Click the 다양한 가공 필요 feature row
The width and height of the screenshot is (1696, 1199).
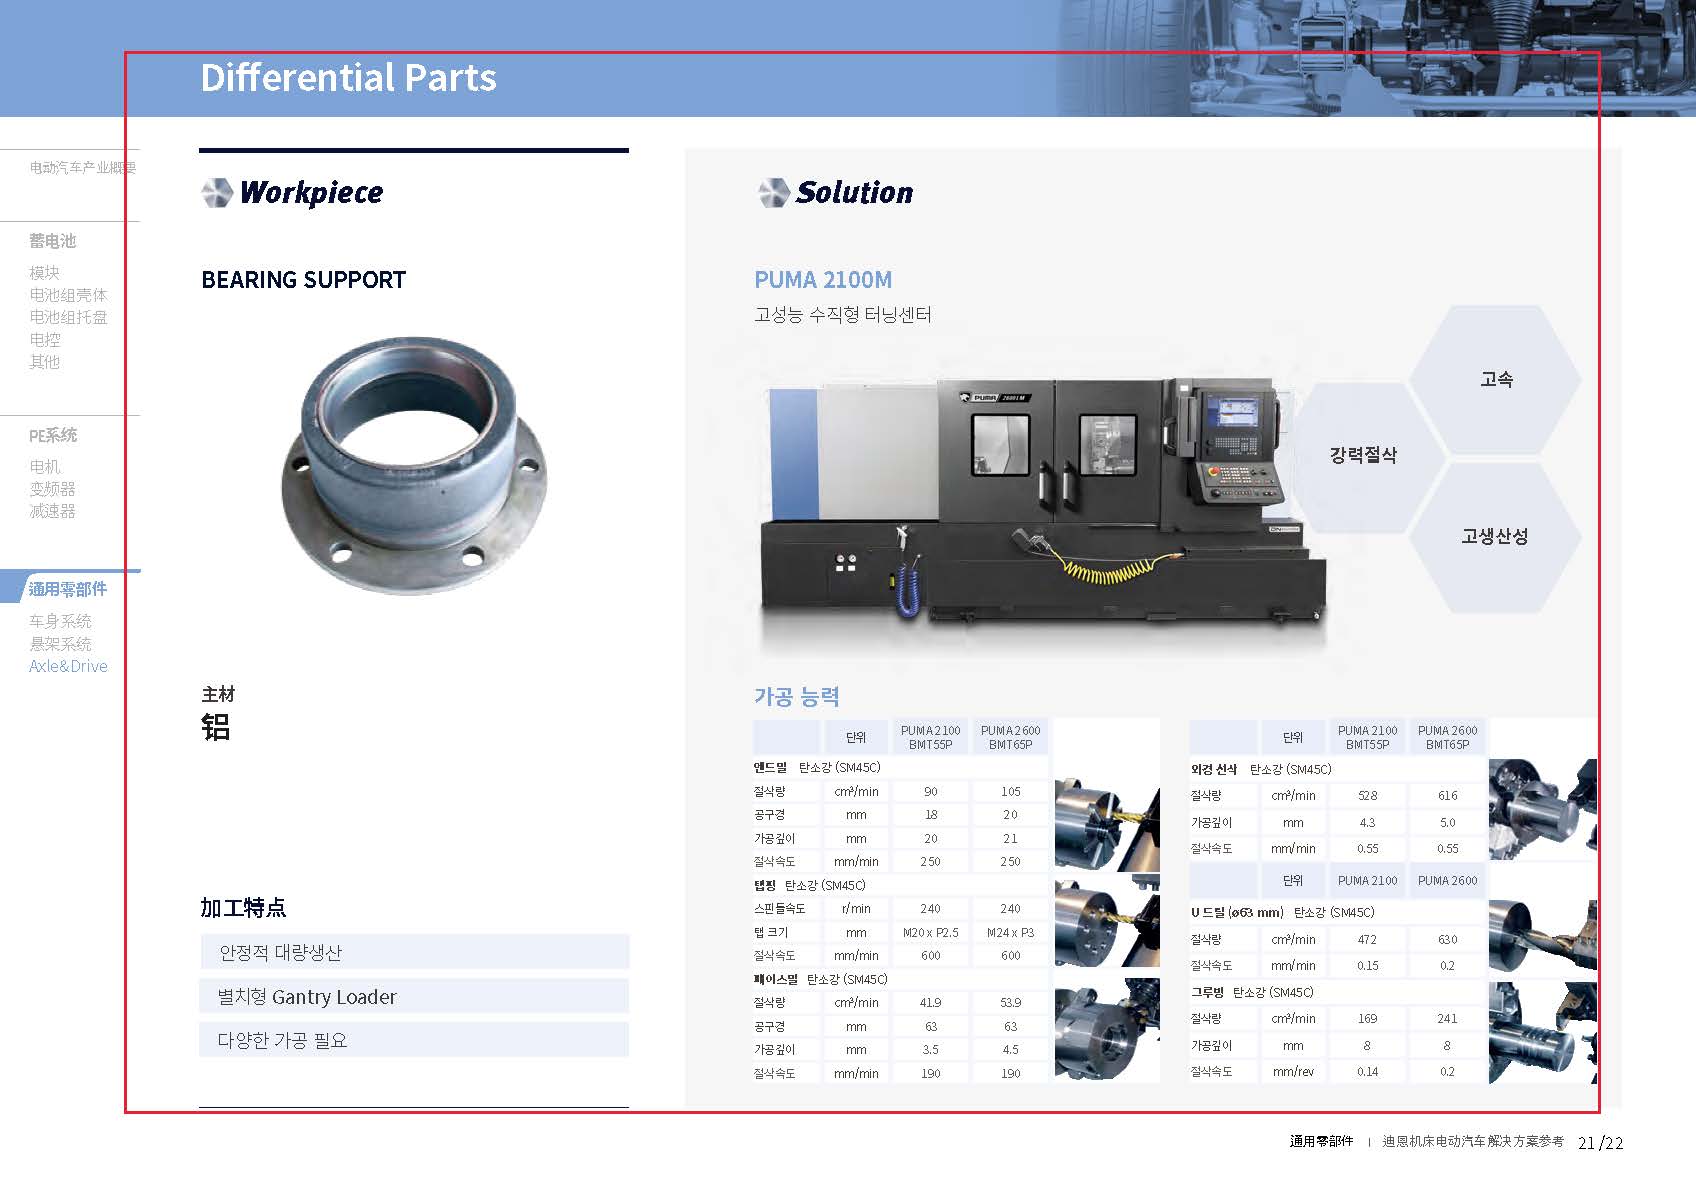pos(414,1040)
